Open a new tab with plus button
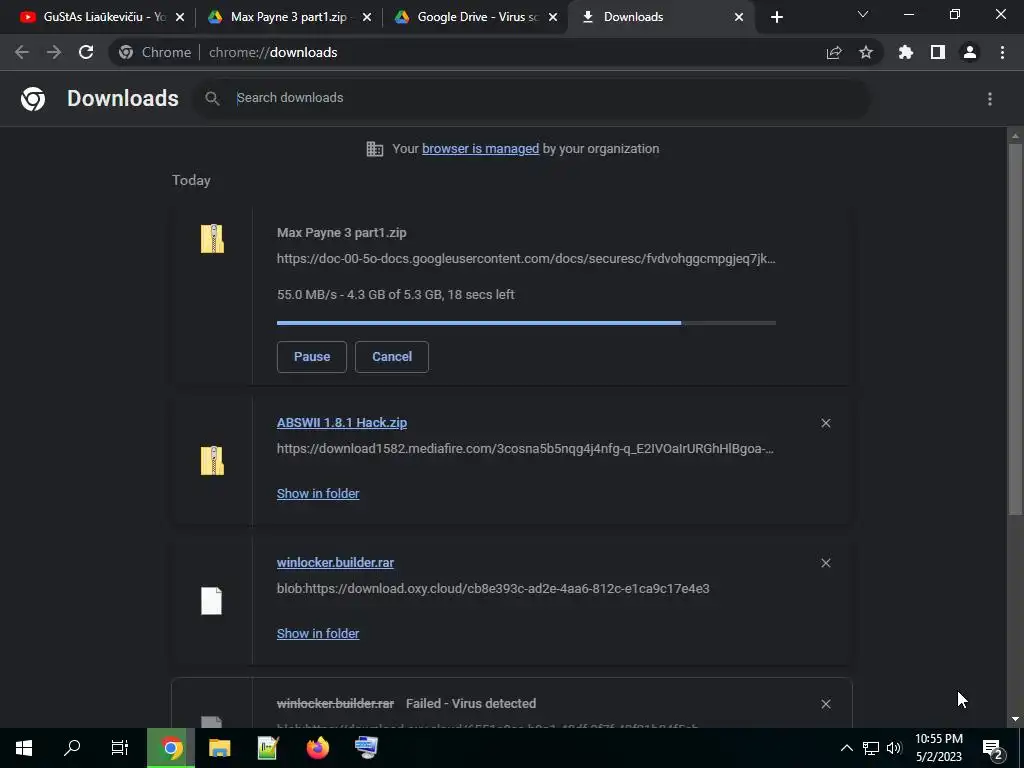The width and height of the screenshot is (1024, 768). click(x=776, y=17)
